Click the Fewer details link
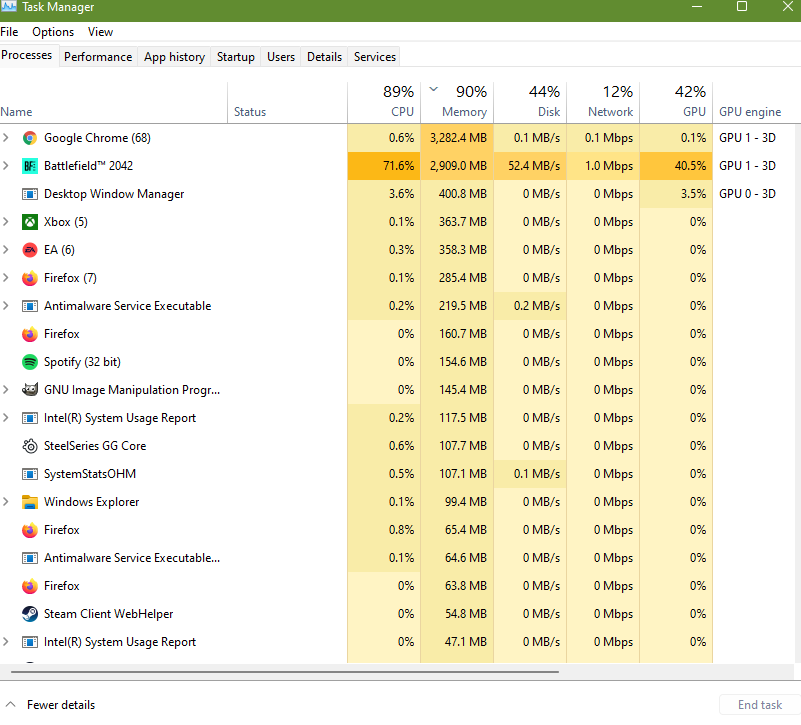Viewport: 801px width, 725px height. [61, 705]
